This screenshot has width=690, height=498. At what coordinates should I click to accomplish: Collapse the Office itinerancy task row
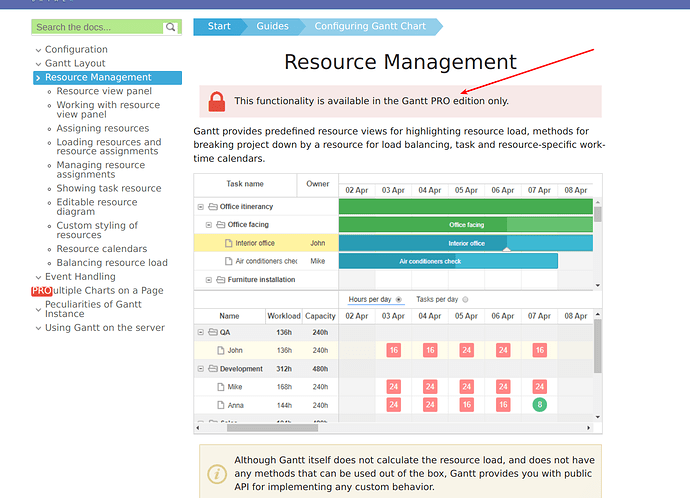coord(201,207)
